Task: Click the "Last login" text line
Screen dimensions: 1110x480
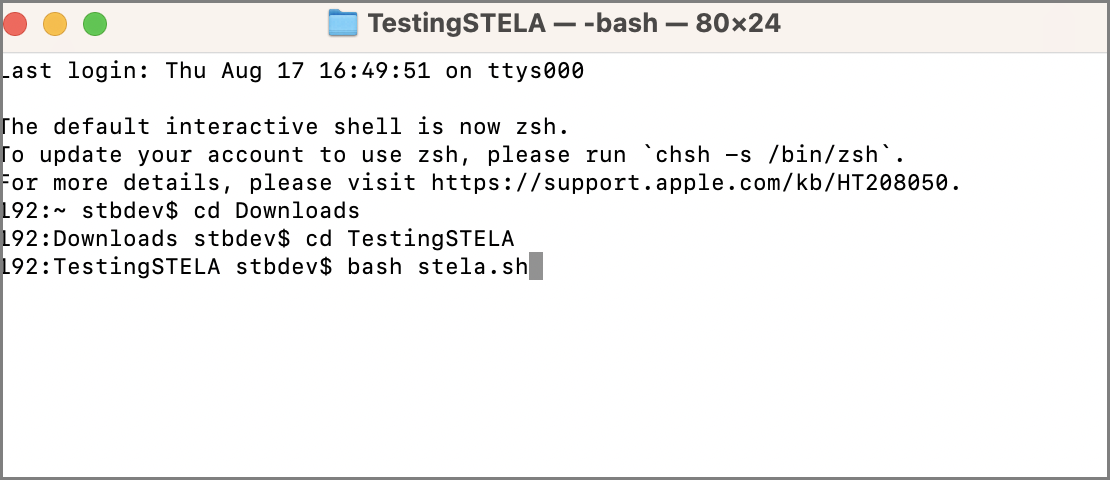Action: 292,71
